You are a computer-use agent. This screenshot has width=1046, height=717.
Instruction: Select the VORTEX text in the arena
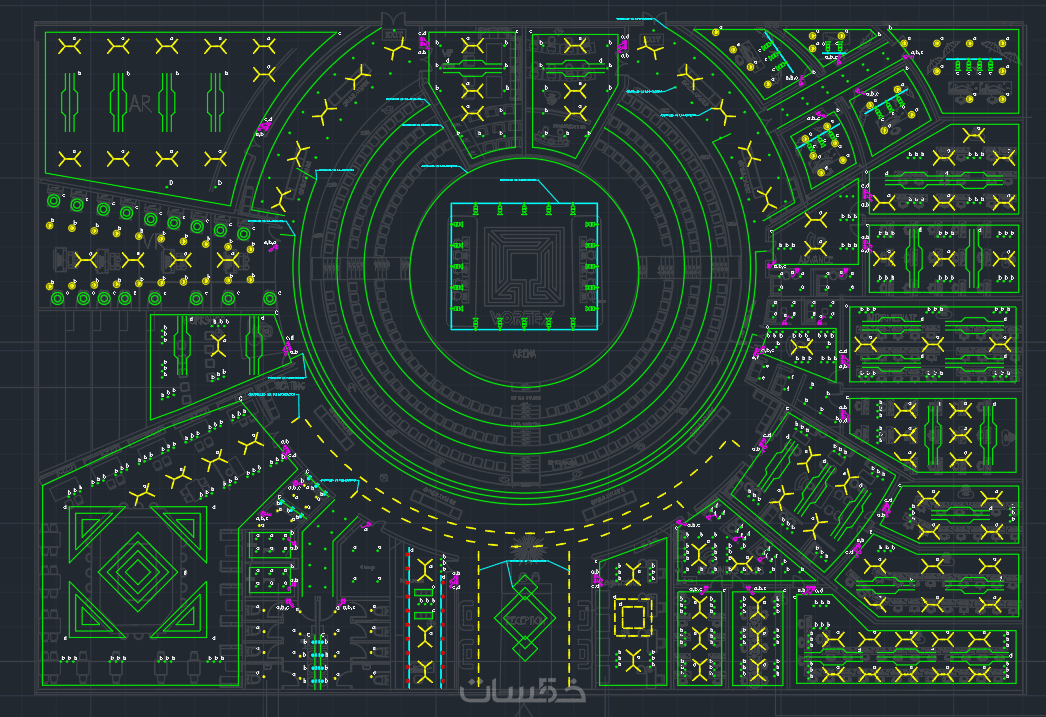524,318
